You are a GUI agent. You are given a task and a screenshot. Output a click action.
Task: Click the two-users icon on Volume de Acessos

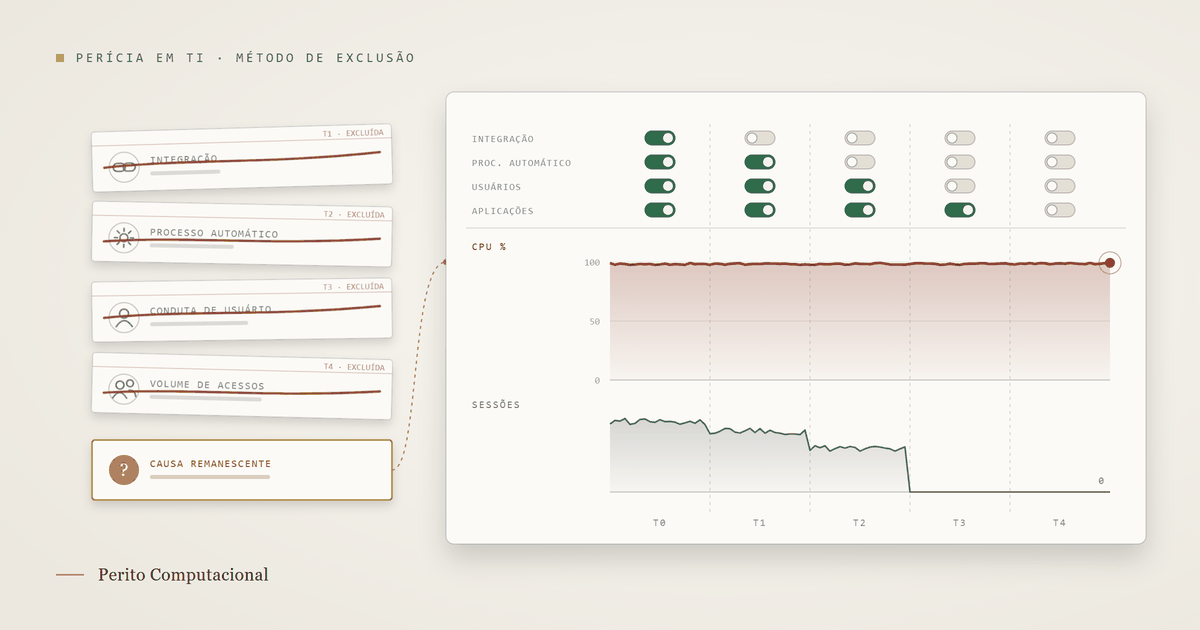point(123,388)
